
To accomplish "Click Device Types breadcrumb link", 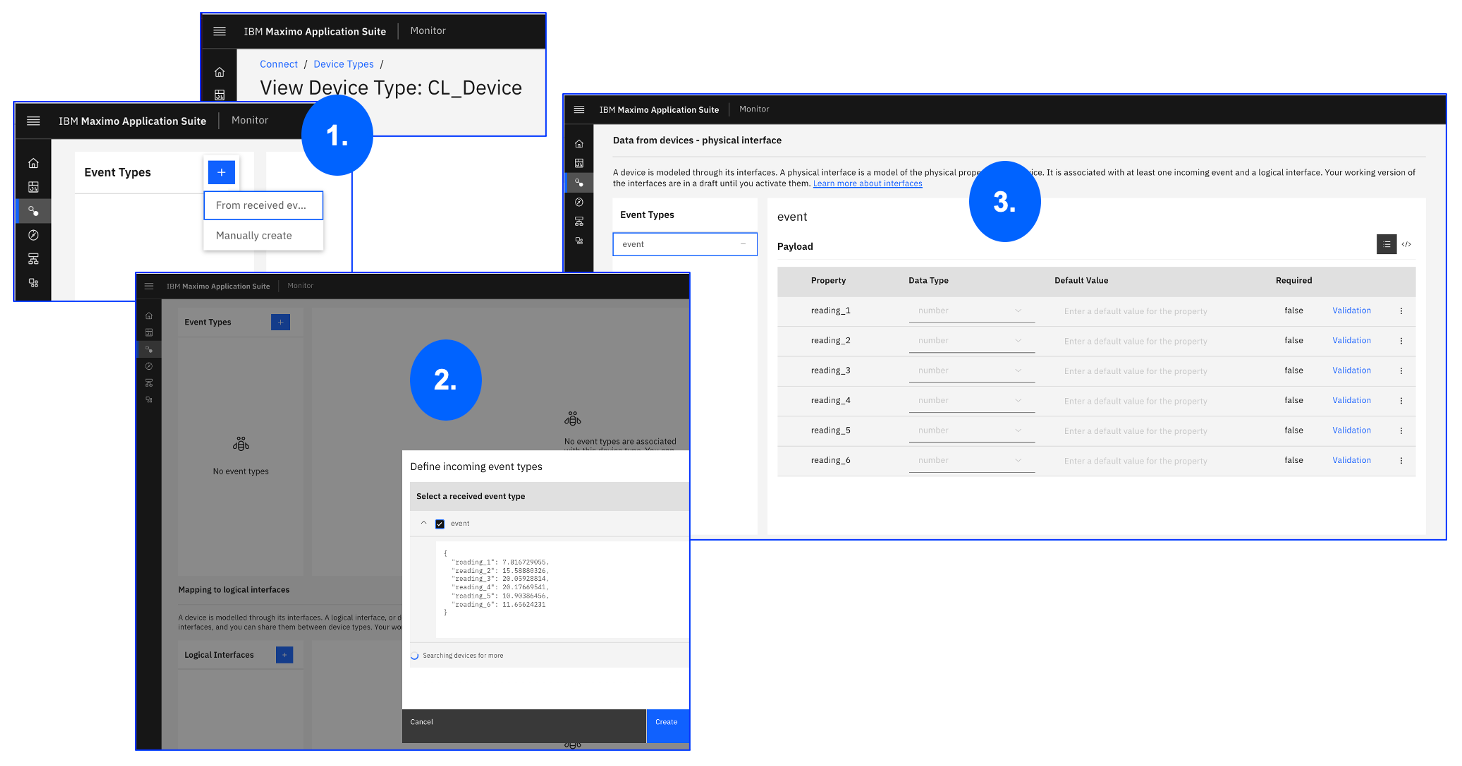I will 344,64.
